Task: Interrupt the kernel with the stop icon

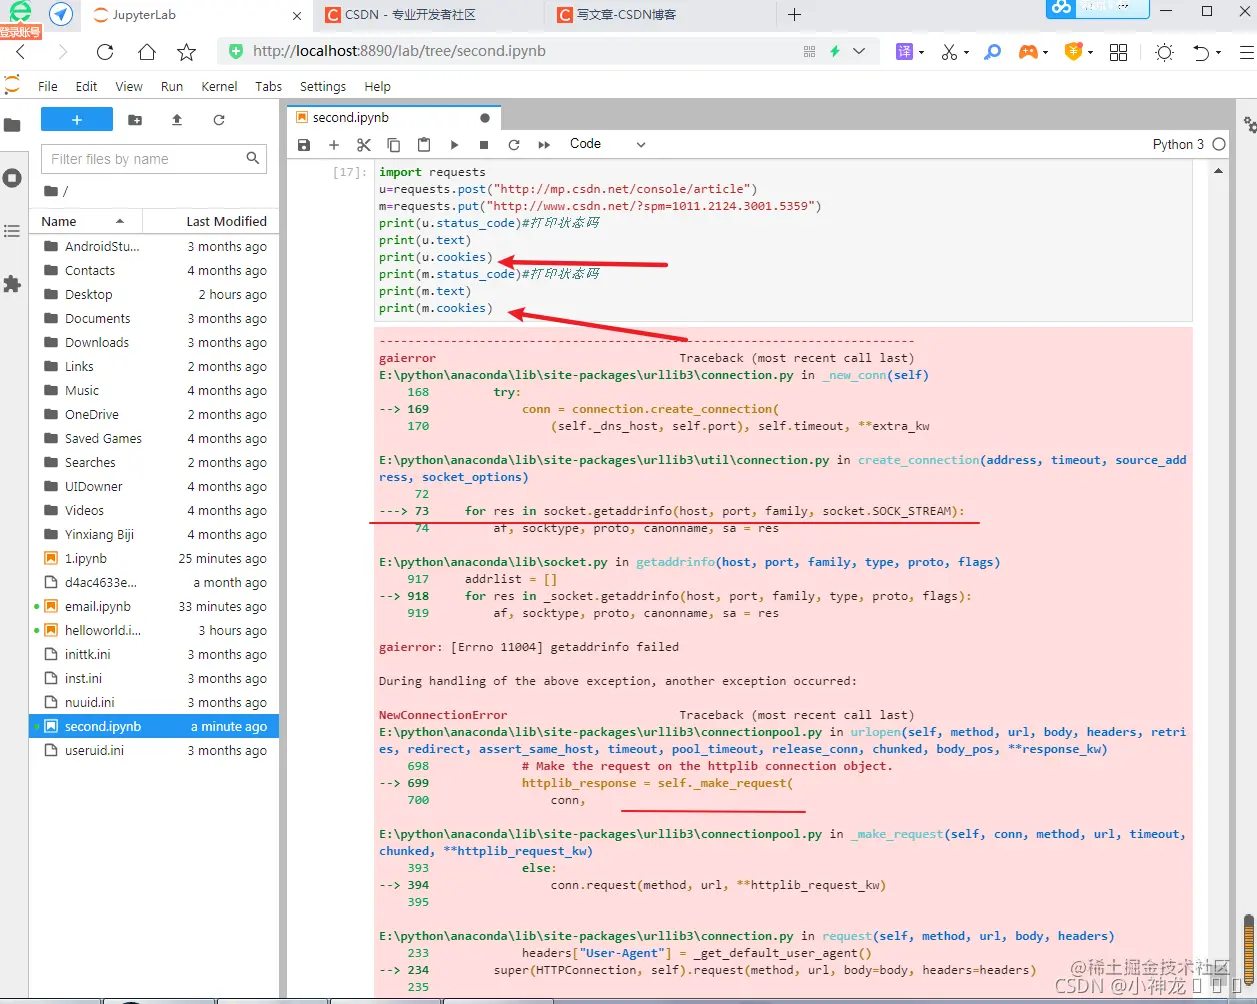Action: 484,145
